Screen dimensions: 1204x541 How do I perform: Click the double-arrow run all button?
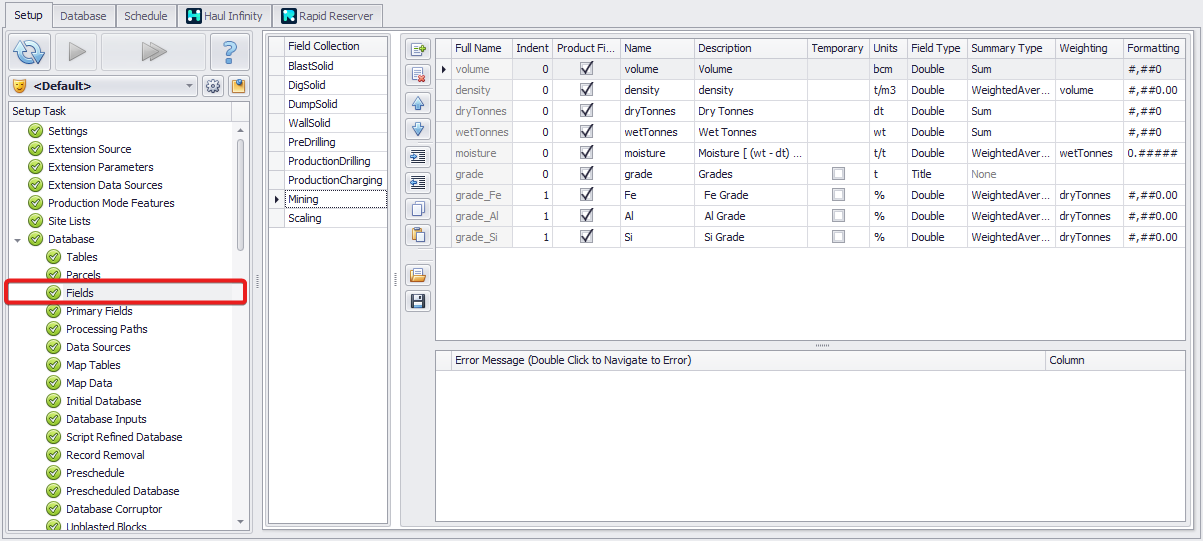[153, 51]
